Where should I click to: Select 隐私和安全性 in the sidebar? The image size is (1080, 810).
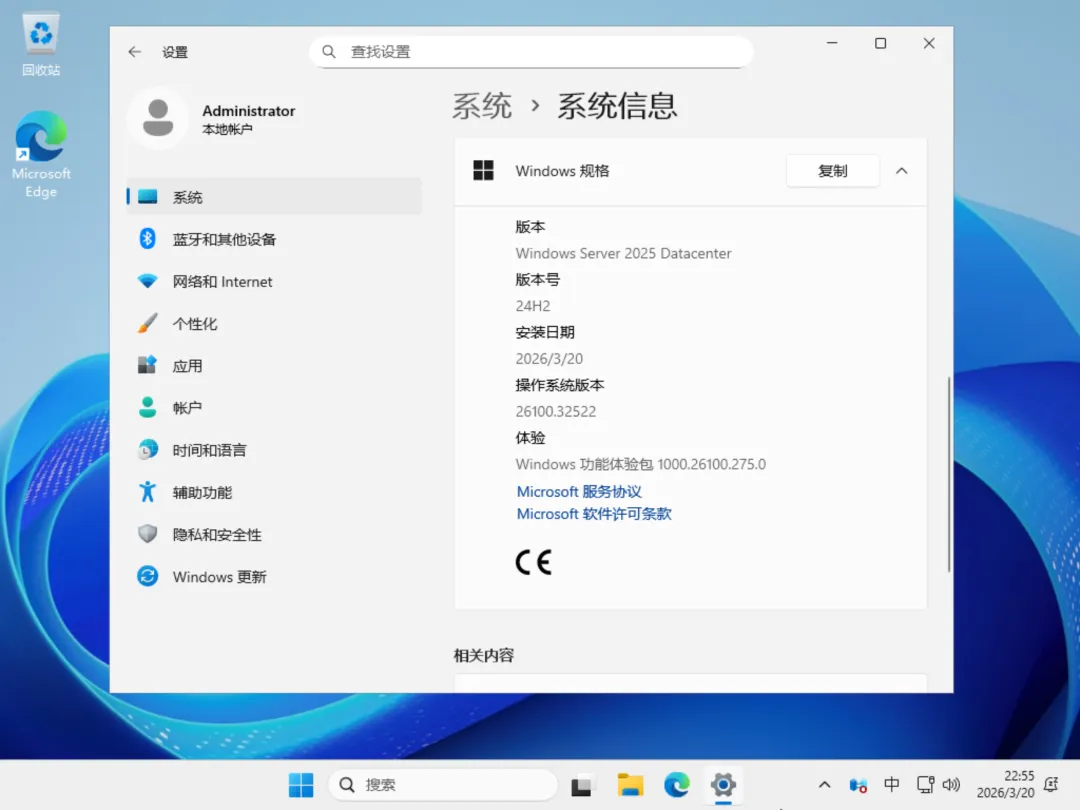pos(274,534)
